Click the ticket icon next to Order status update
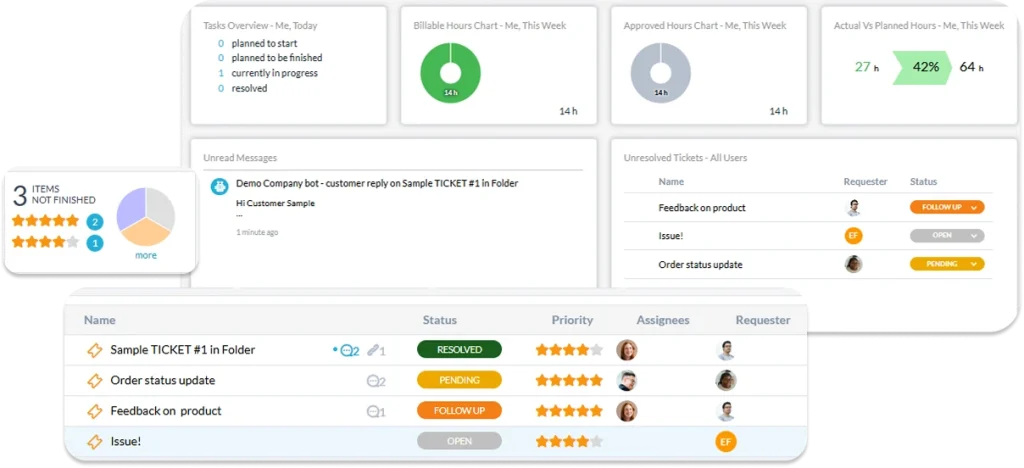 coord(95,381)
